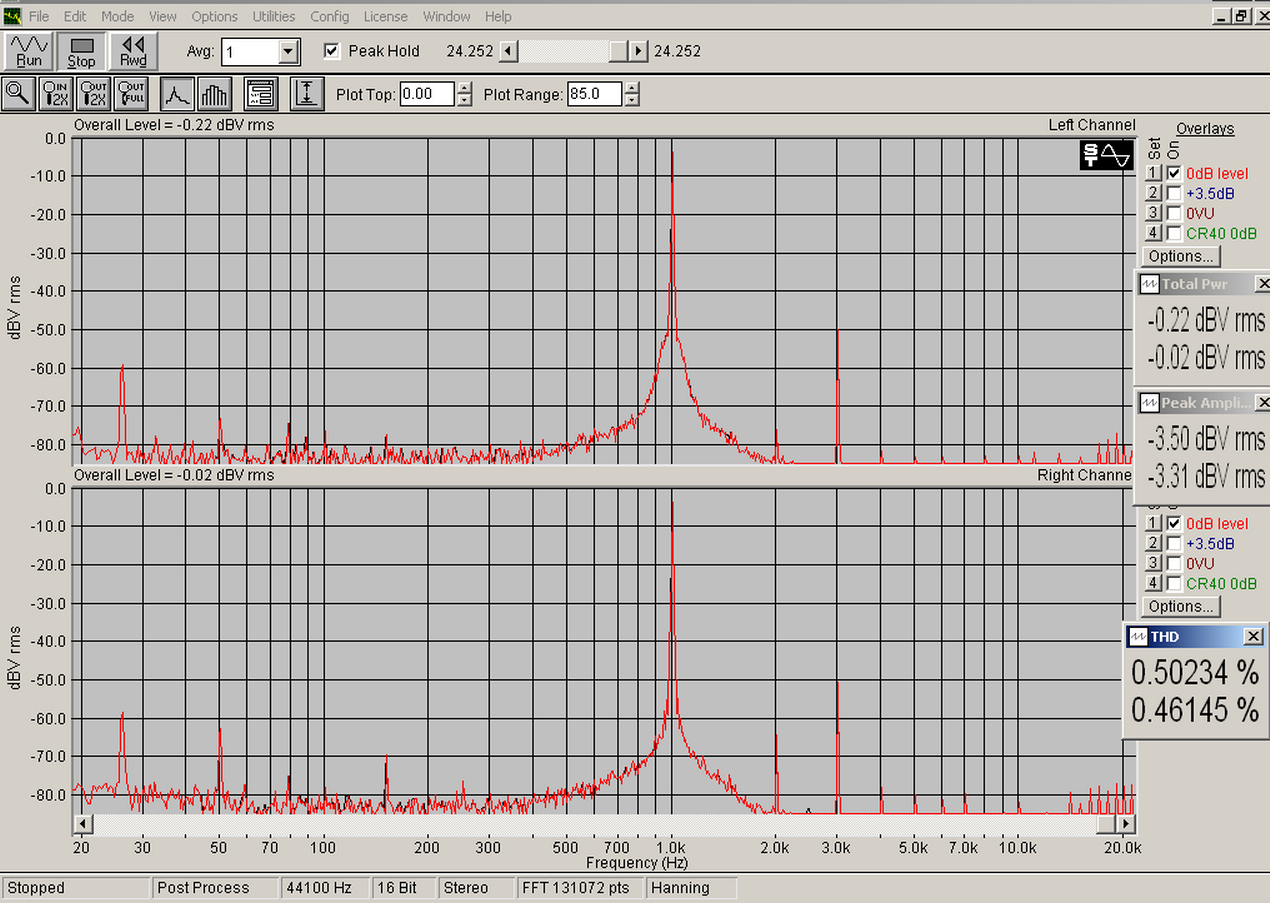The width and height of the screenshot is (1270, 903).
Task: Select the magnifying glass zoom tool
Action: coord(18,93)
